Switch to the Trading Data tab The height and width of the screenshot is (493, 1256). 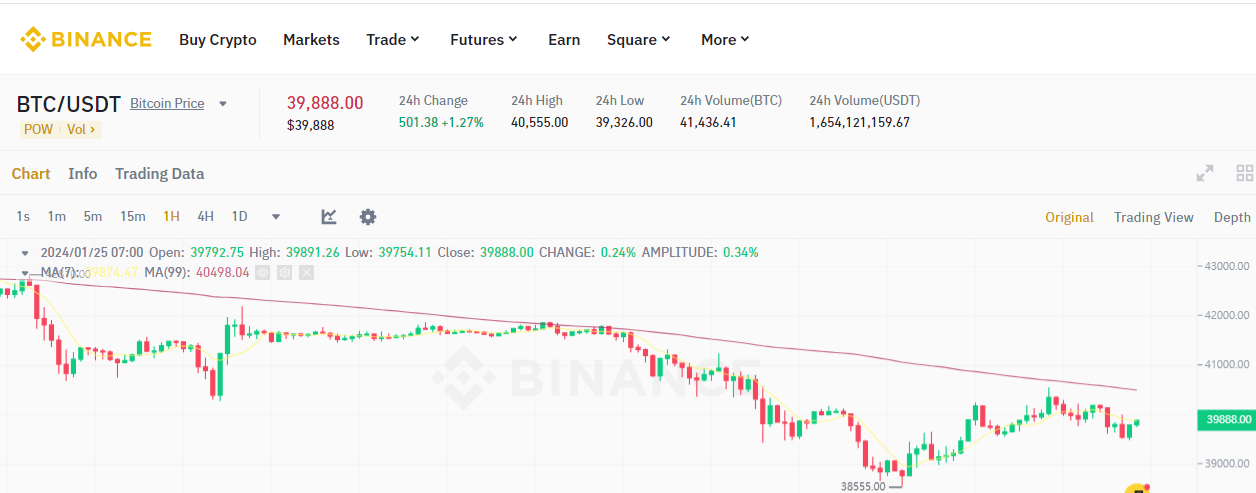point(159,173)
